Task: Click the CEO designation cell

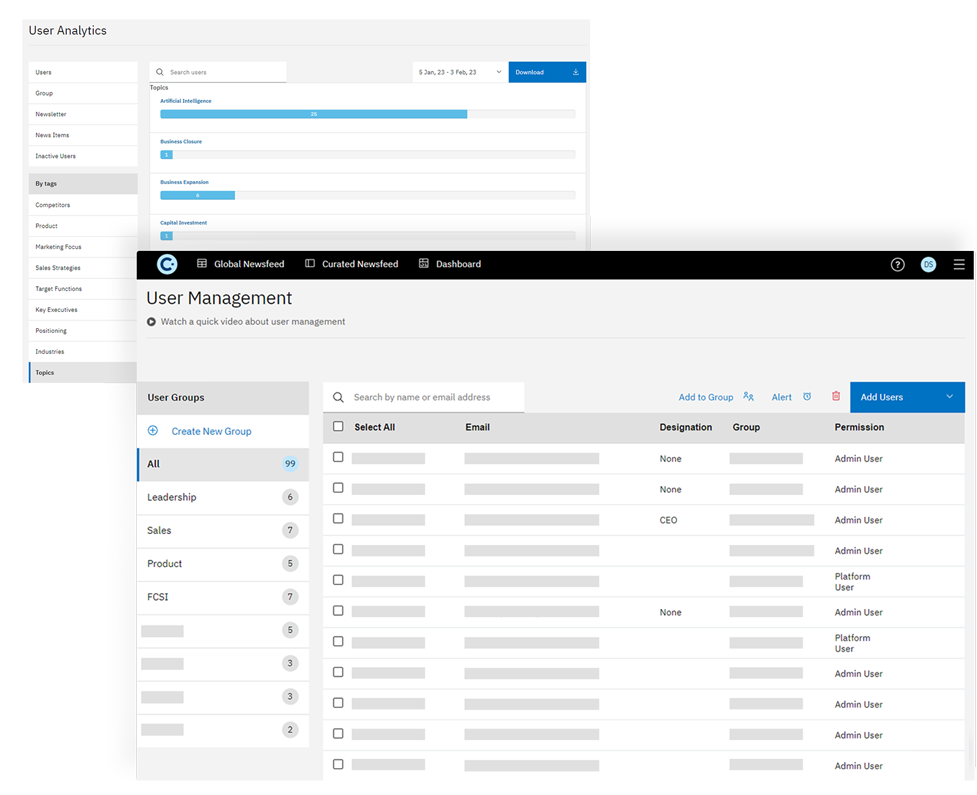Action: 668,520
